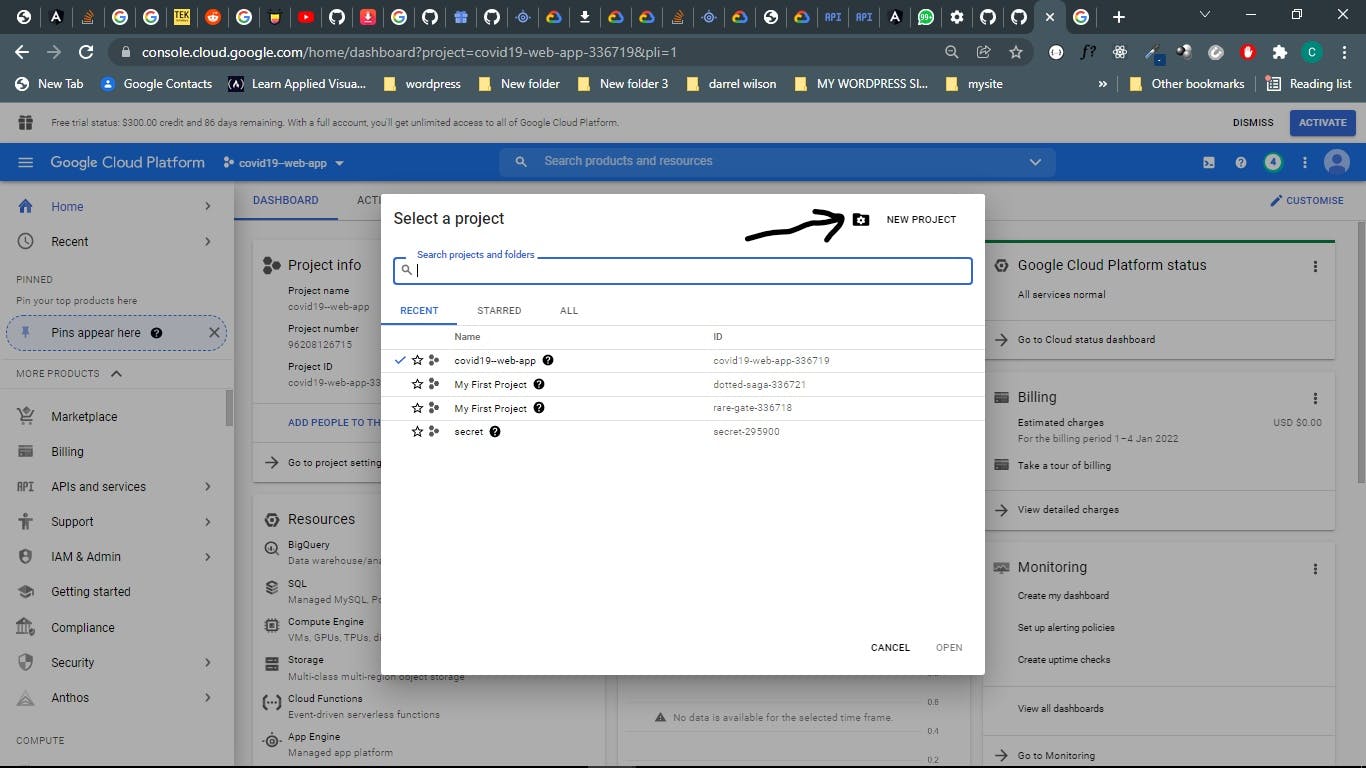The image size is (1366, 768).
Task: Click the DASHBOARD tab
Action: pos(285,200)
